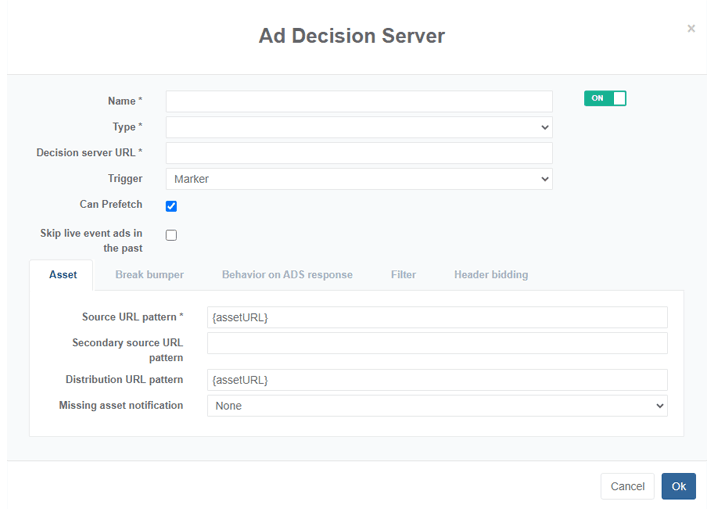
Task: Uncheck the Can Prefetch checkbox
Action: coord(171,206)
